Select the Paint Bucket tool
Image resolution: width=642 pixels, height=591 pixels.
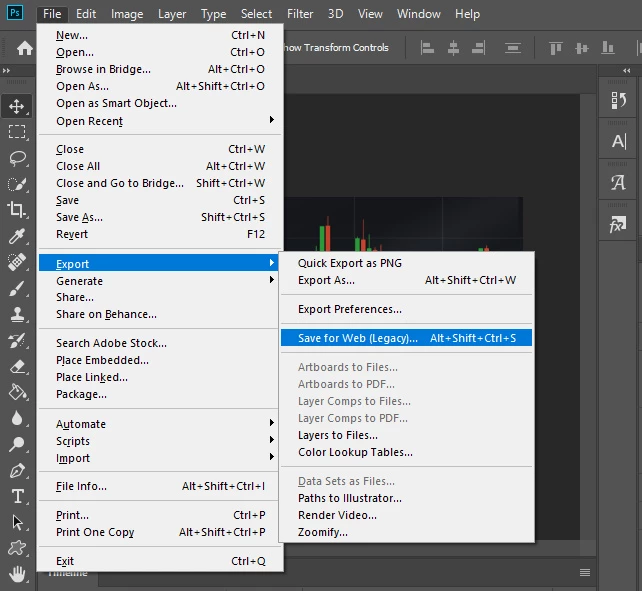pos(16,392)
